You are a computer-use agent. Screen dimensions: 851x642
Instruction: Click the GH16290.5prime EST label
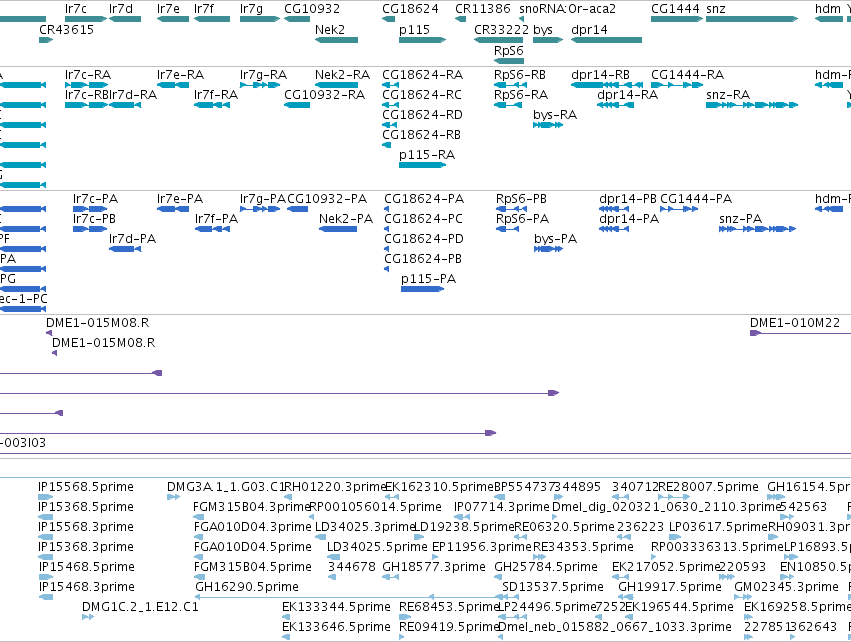[247, 587]
